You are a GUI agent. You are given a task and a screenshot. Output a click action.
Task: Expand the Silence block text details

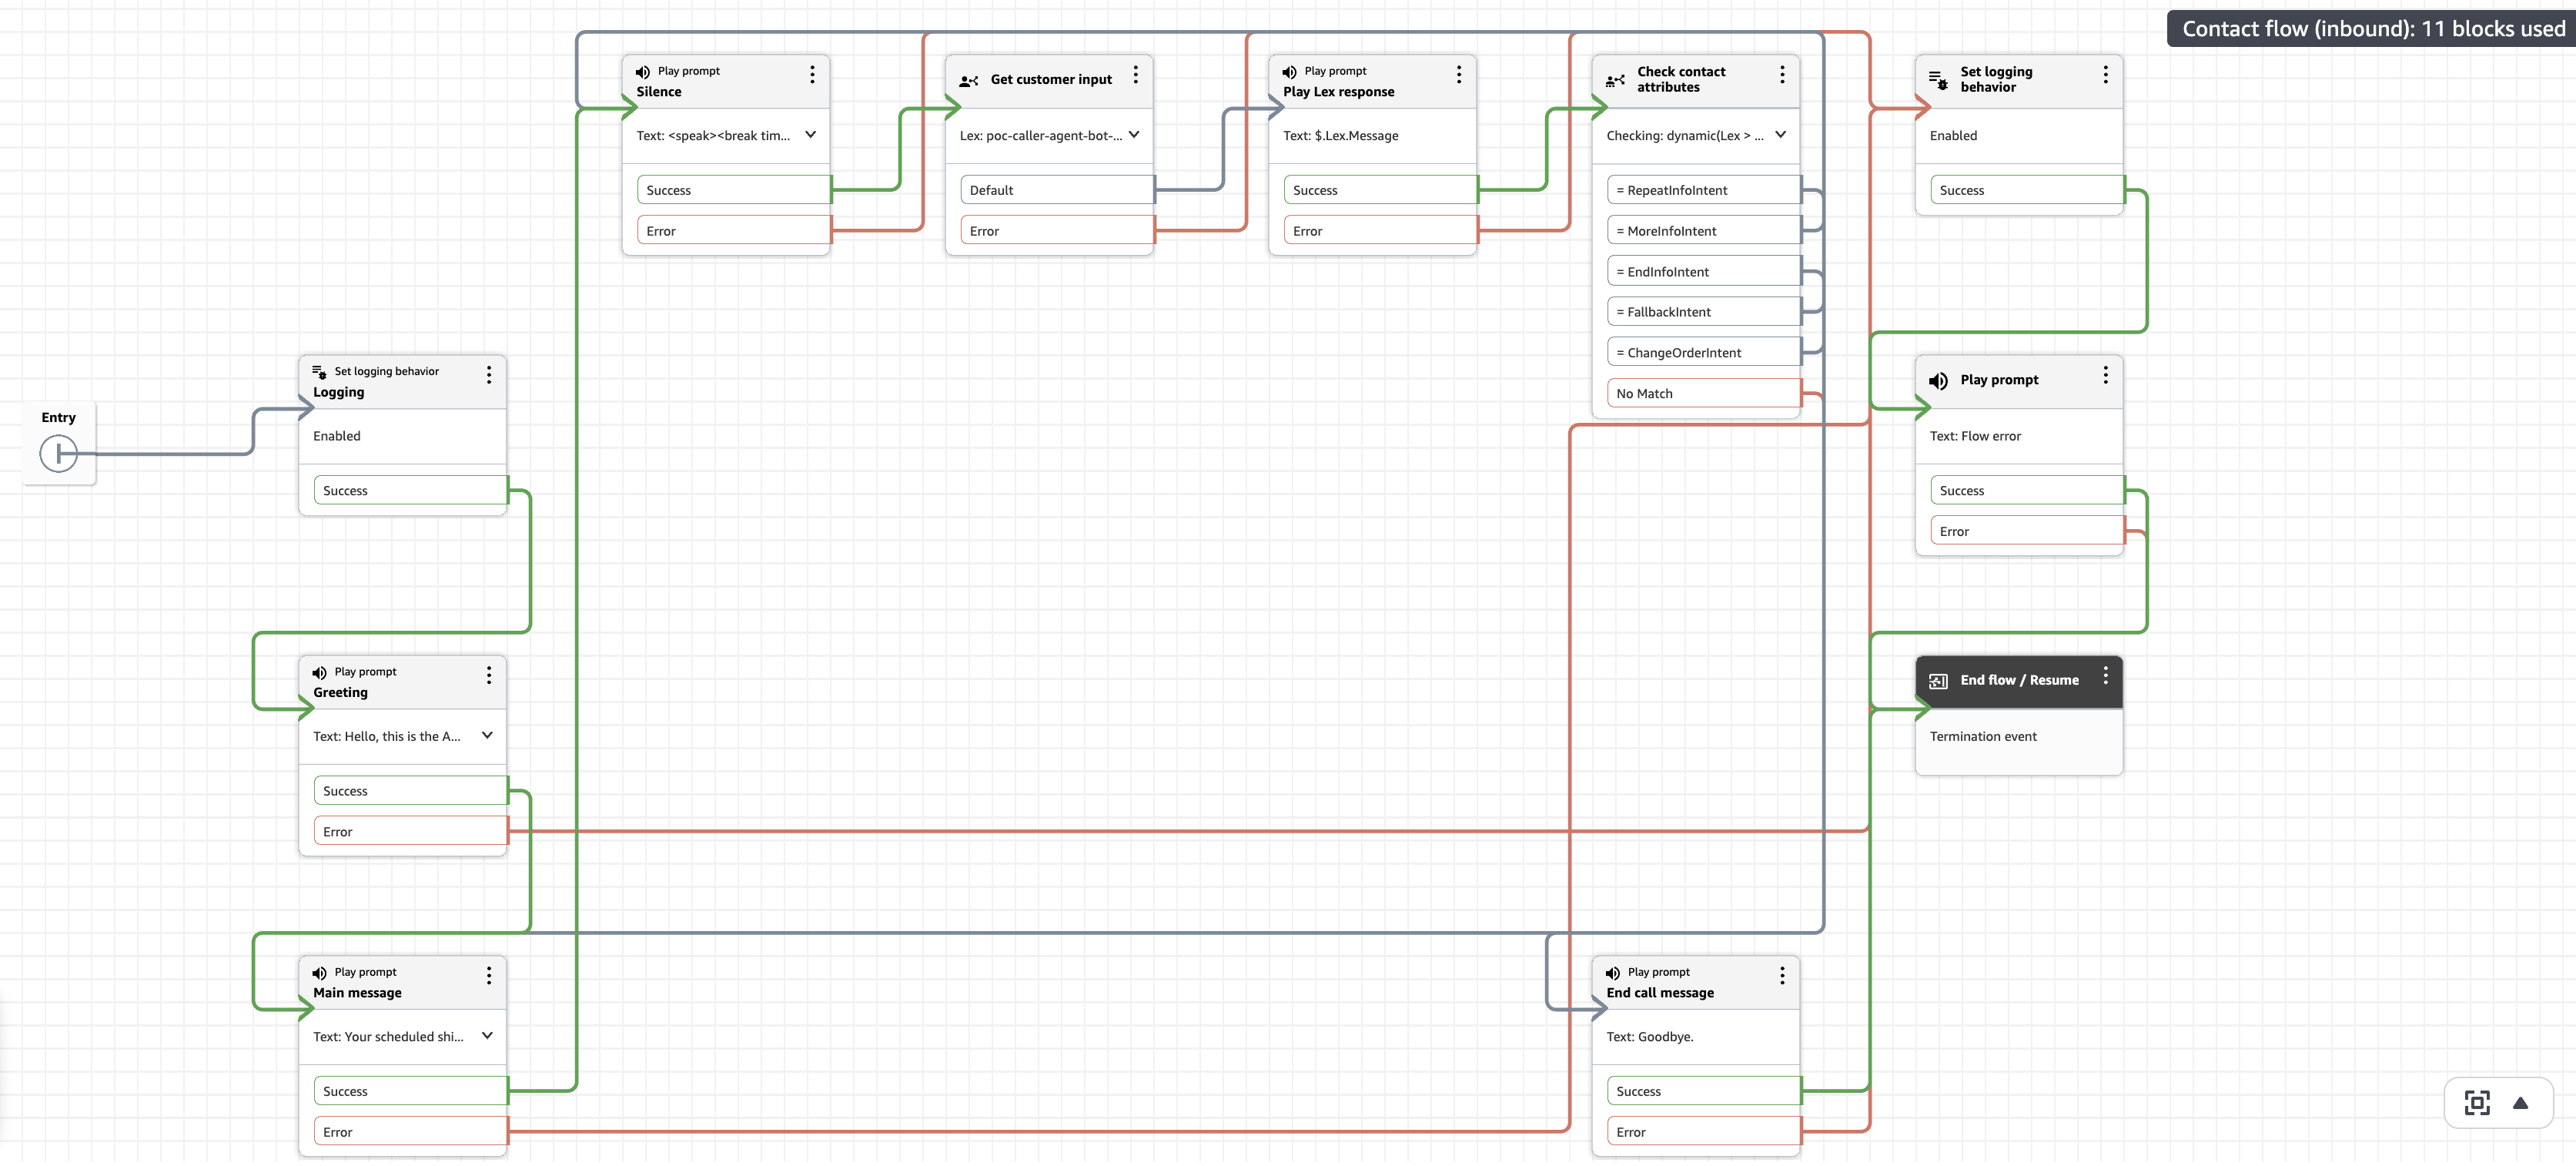[810, 135]
